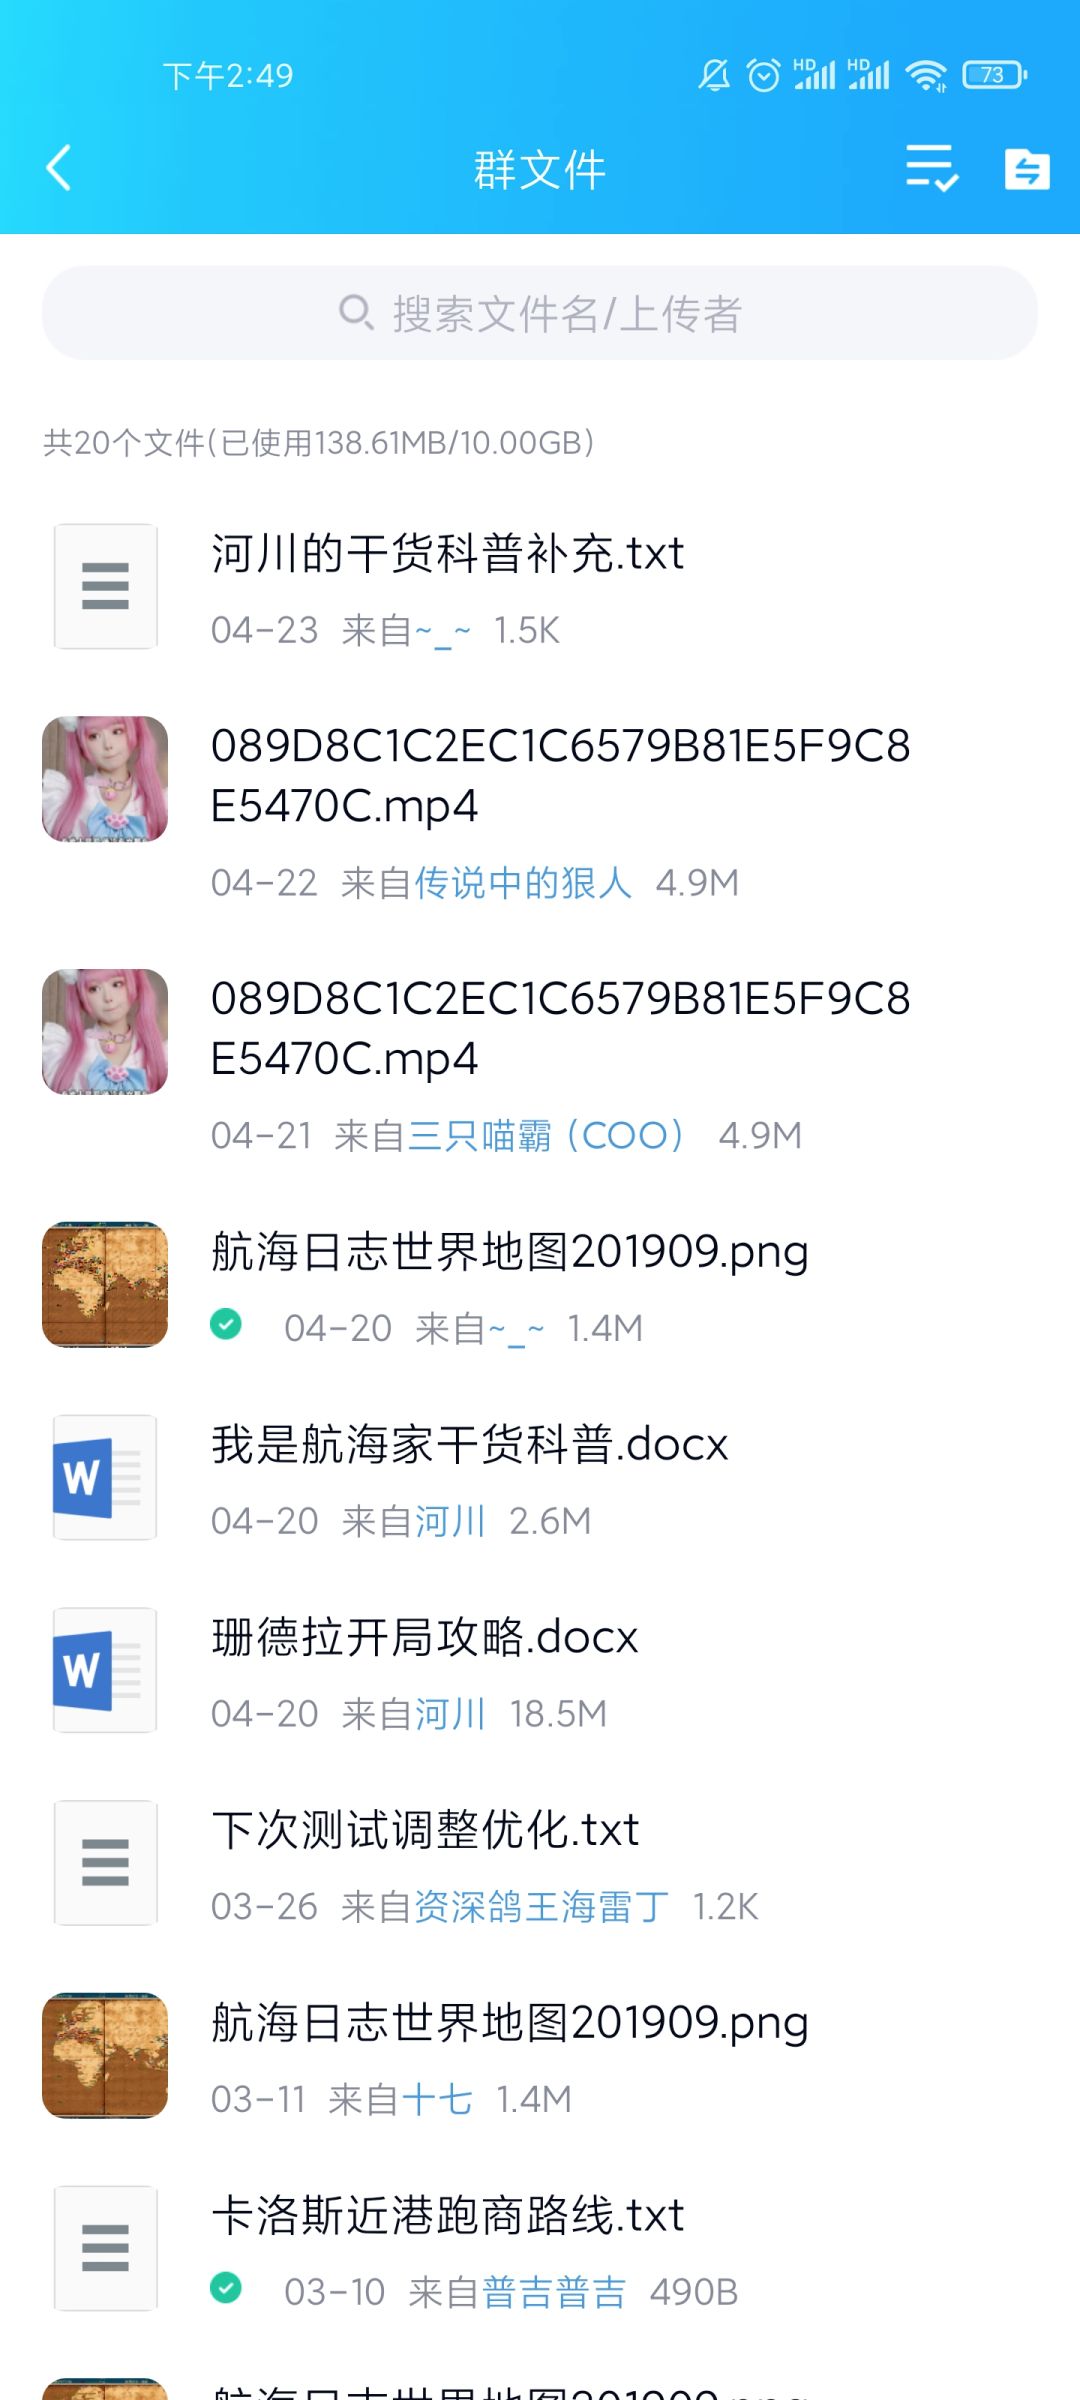Tap the battery indicator in status bar
Viewport: 1080px width, 2400px height.
[994, 75]
